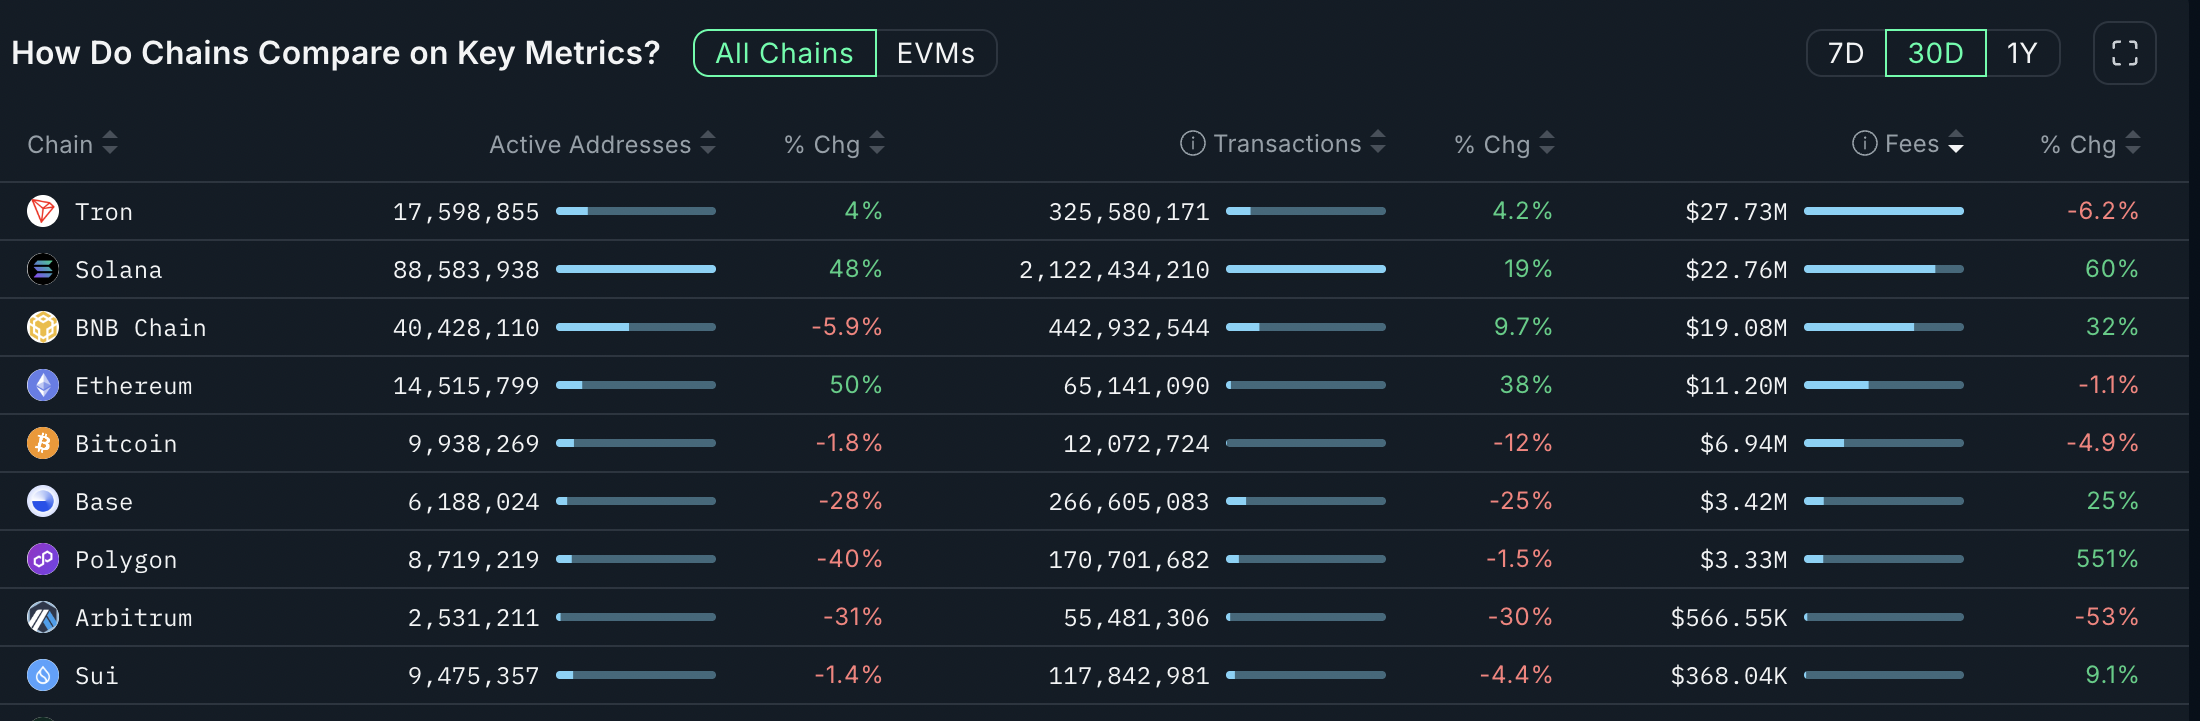Select the 30D tab
The height and width of the screenshot is (721, 2200).
pos(1934,53)
